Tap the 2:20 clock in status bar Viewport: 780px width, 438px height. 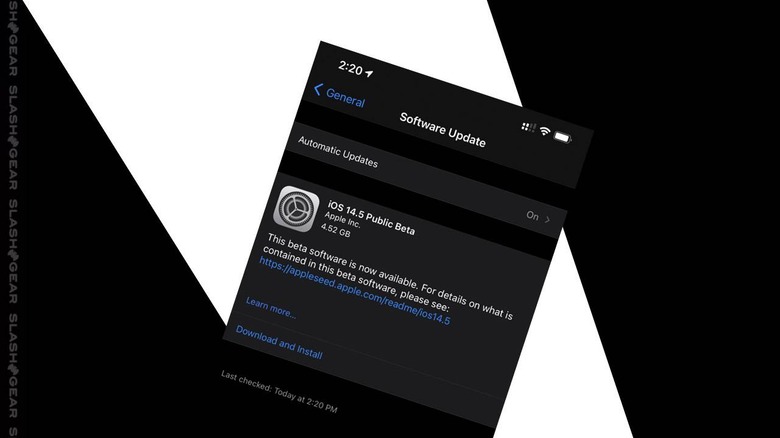(x=350, y=67)
